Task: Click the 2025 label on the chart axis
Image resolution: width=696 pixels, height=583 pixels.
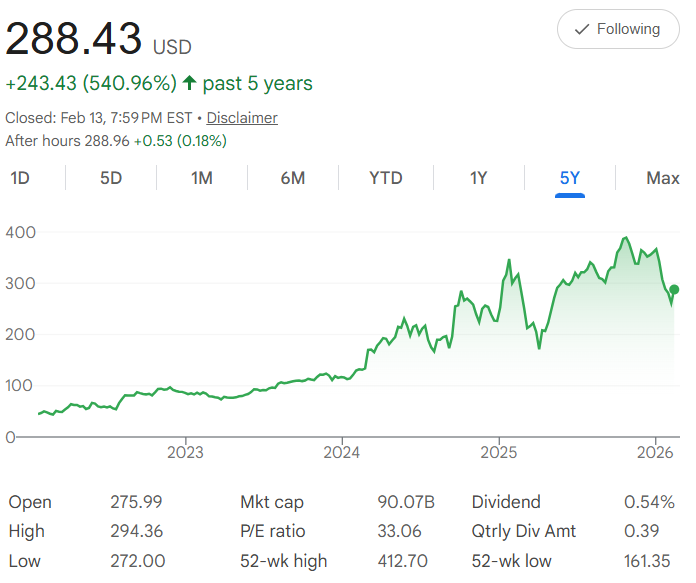Action: pyautogui.click(x=498, y=452)
